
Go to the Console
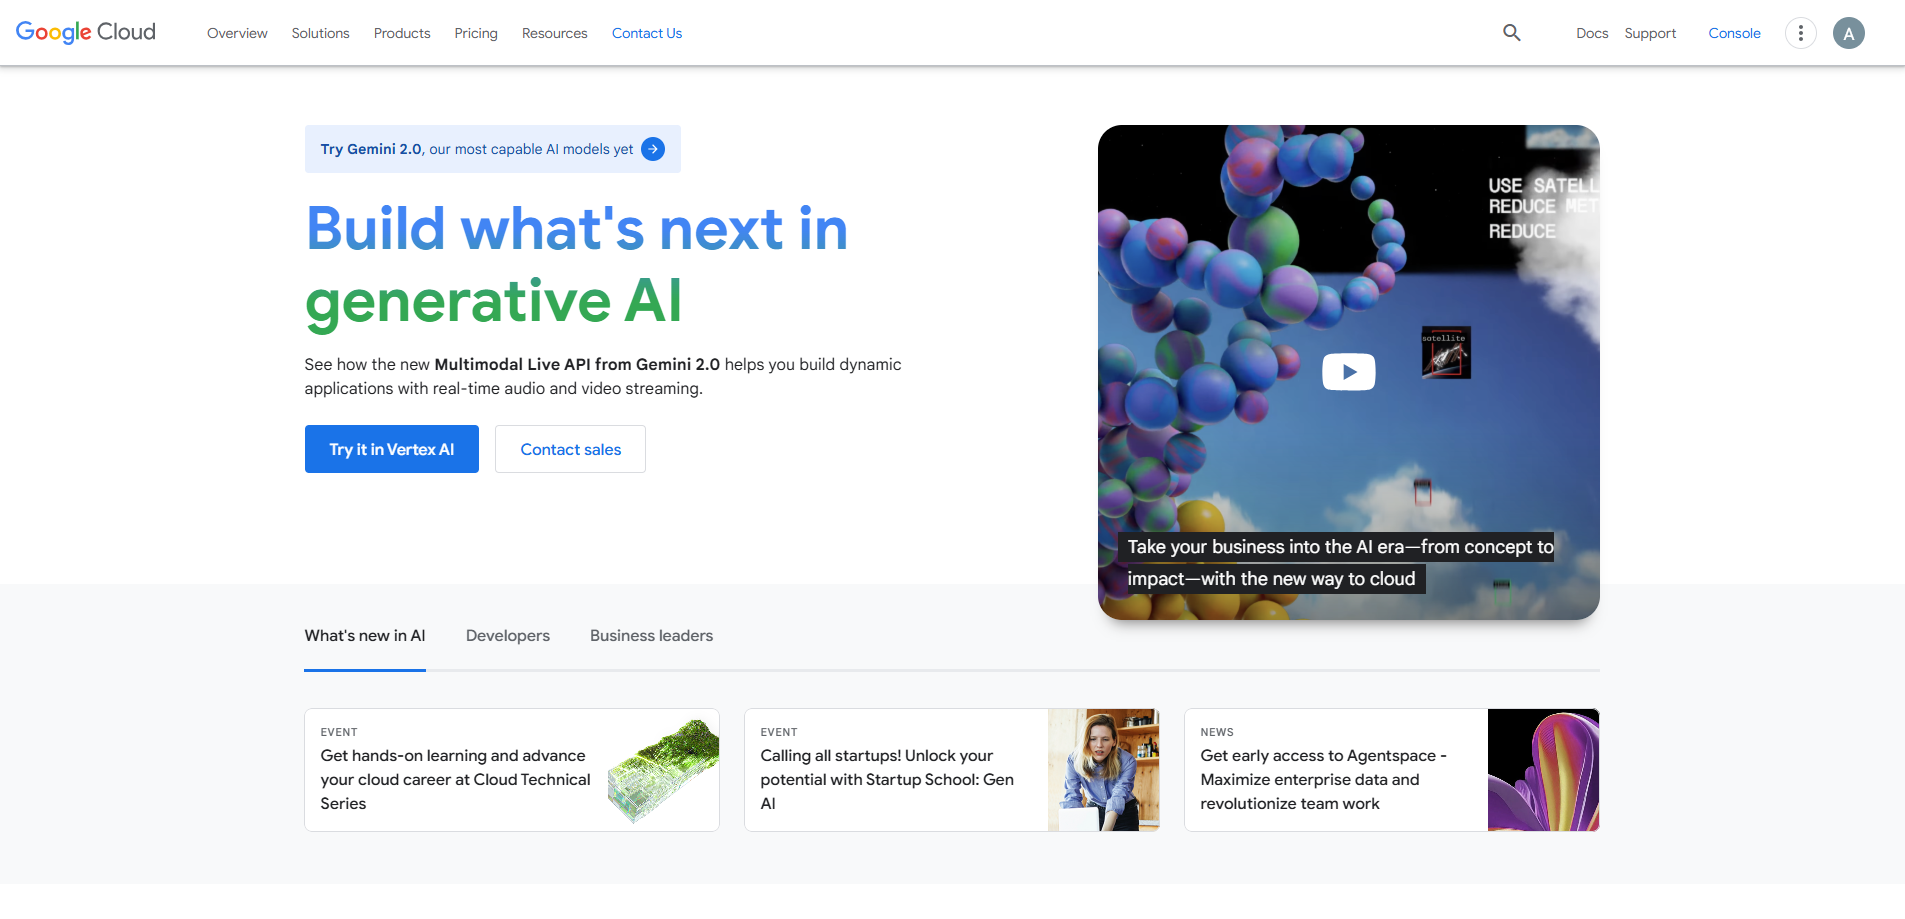[x=1734, y=33]
